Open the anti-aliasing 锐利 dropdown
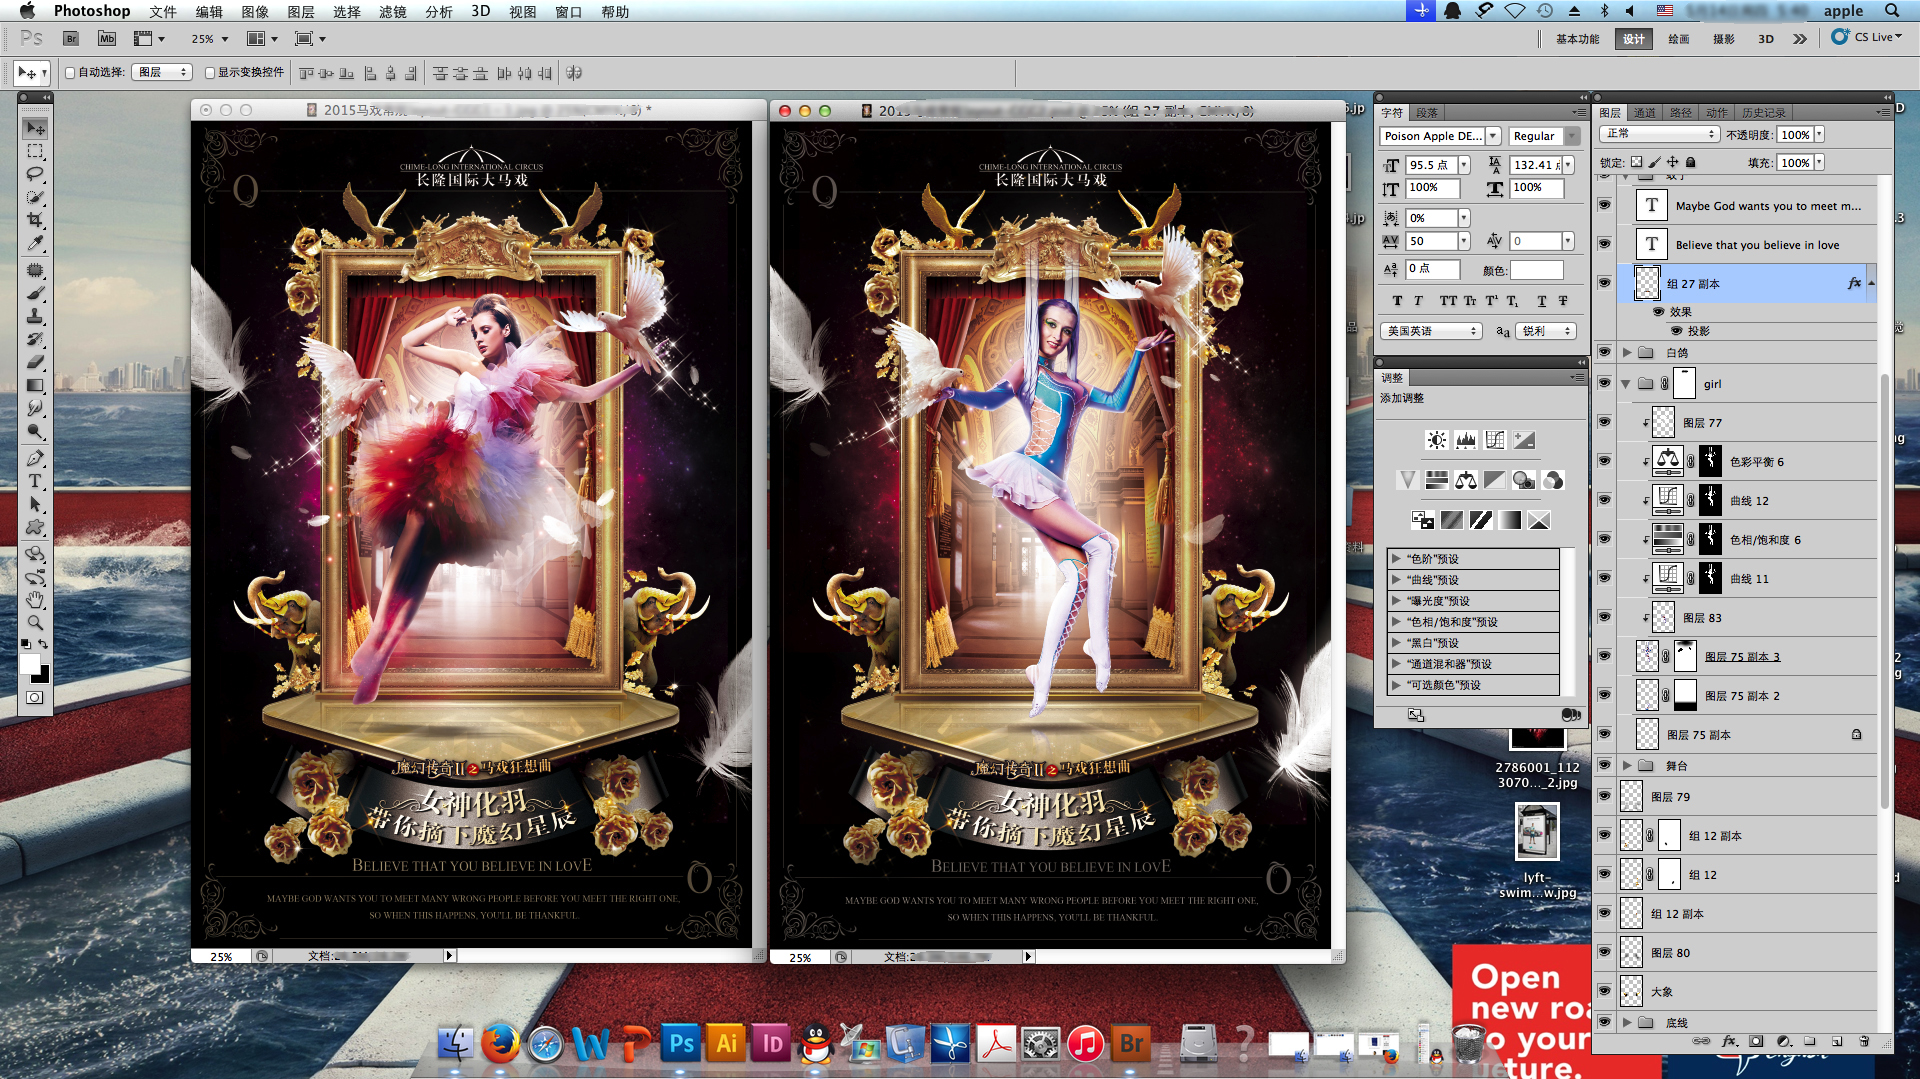1920x1079 pixels. pos(1547,331)
